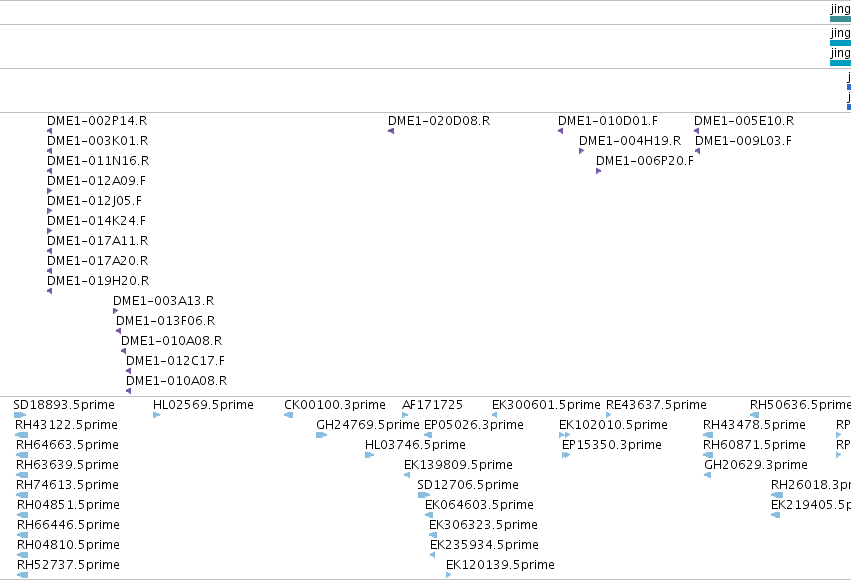
Task: Click the EK235934.5prime EST label
Action: coord(485,545)
